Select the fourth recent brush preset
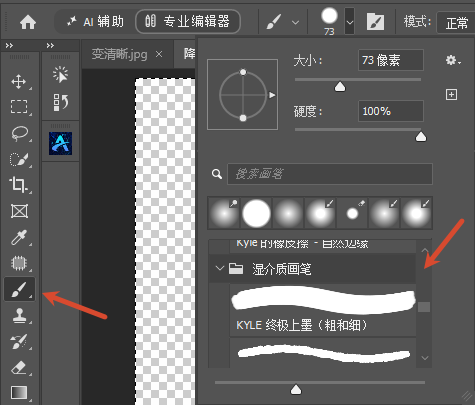 click(320, 213)
